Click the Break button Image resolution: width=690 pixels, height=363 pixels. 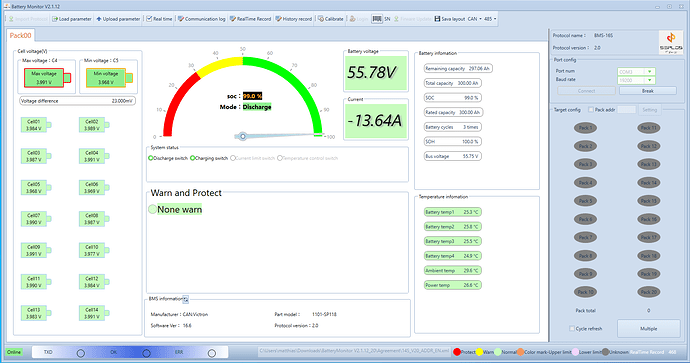point(648,91)
